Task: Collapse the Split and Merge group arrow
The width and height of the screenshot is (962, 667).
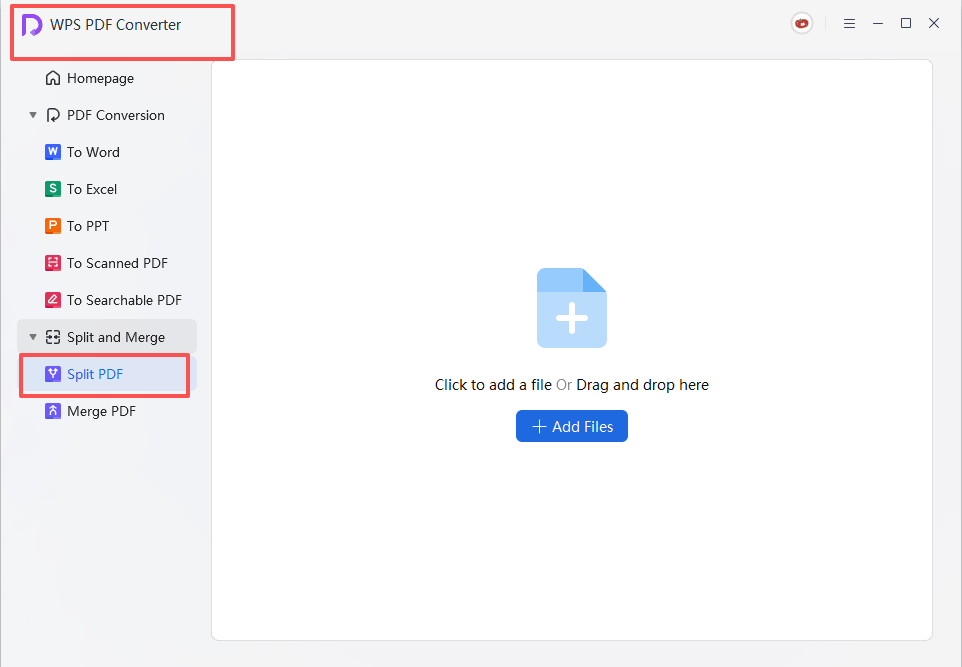Action: 33,337
